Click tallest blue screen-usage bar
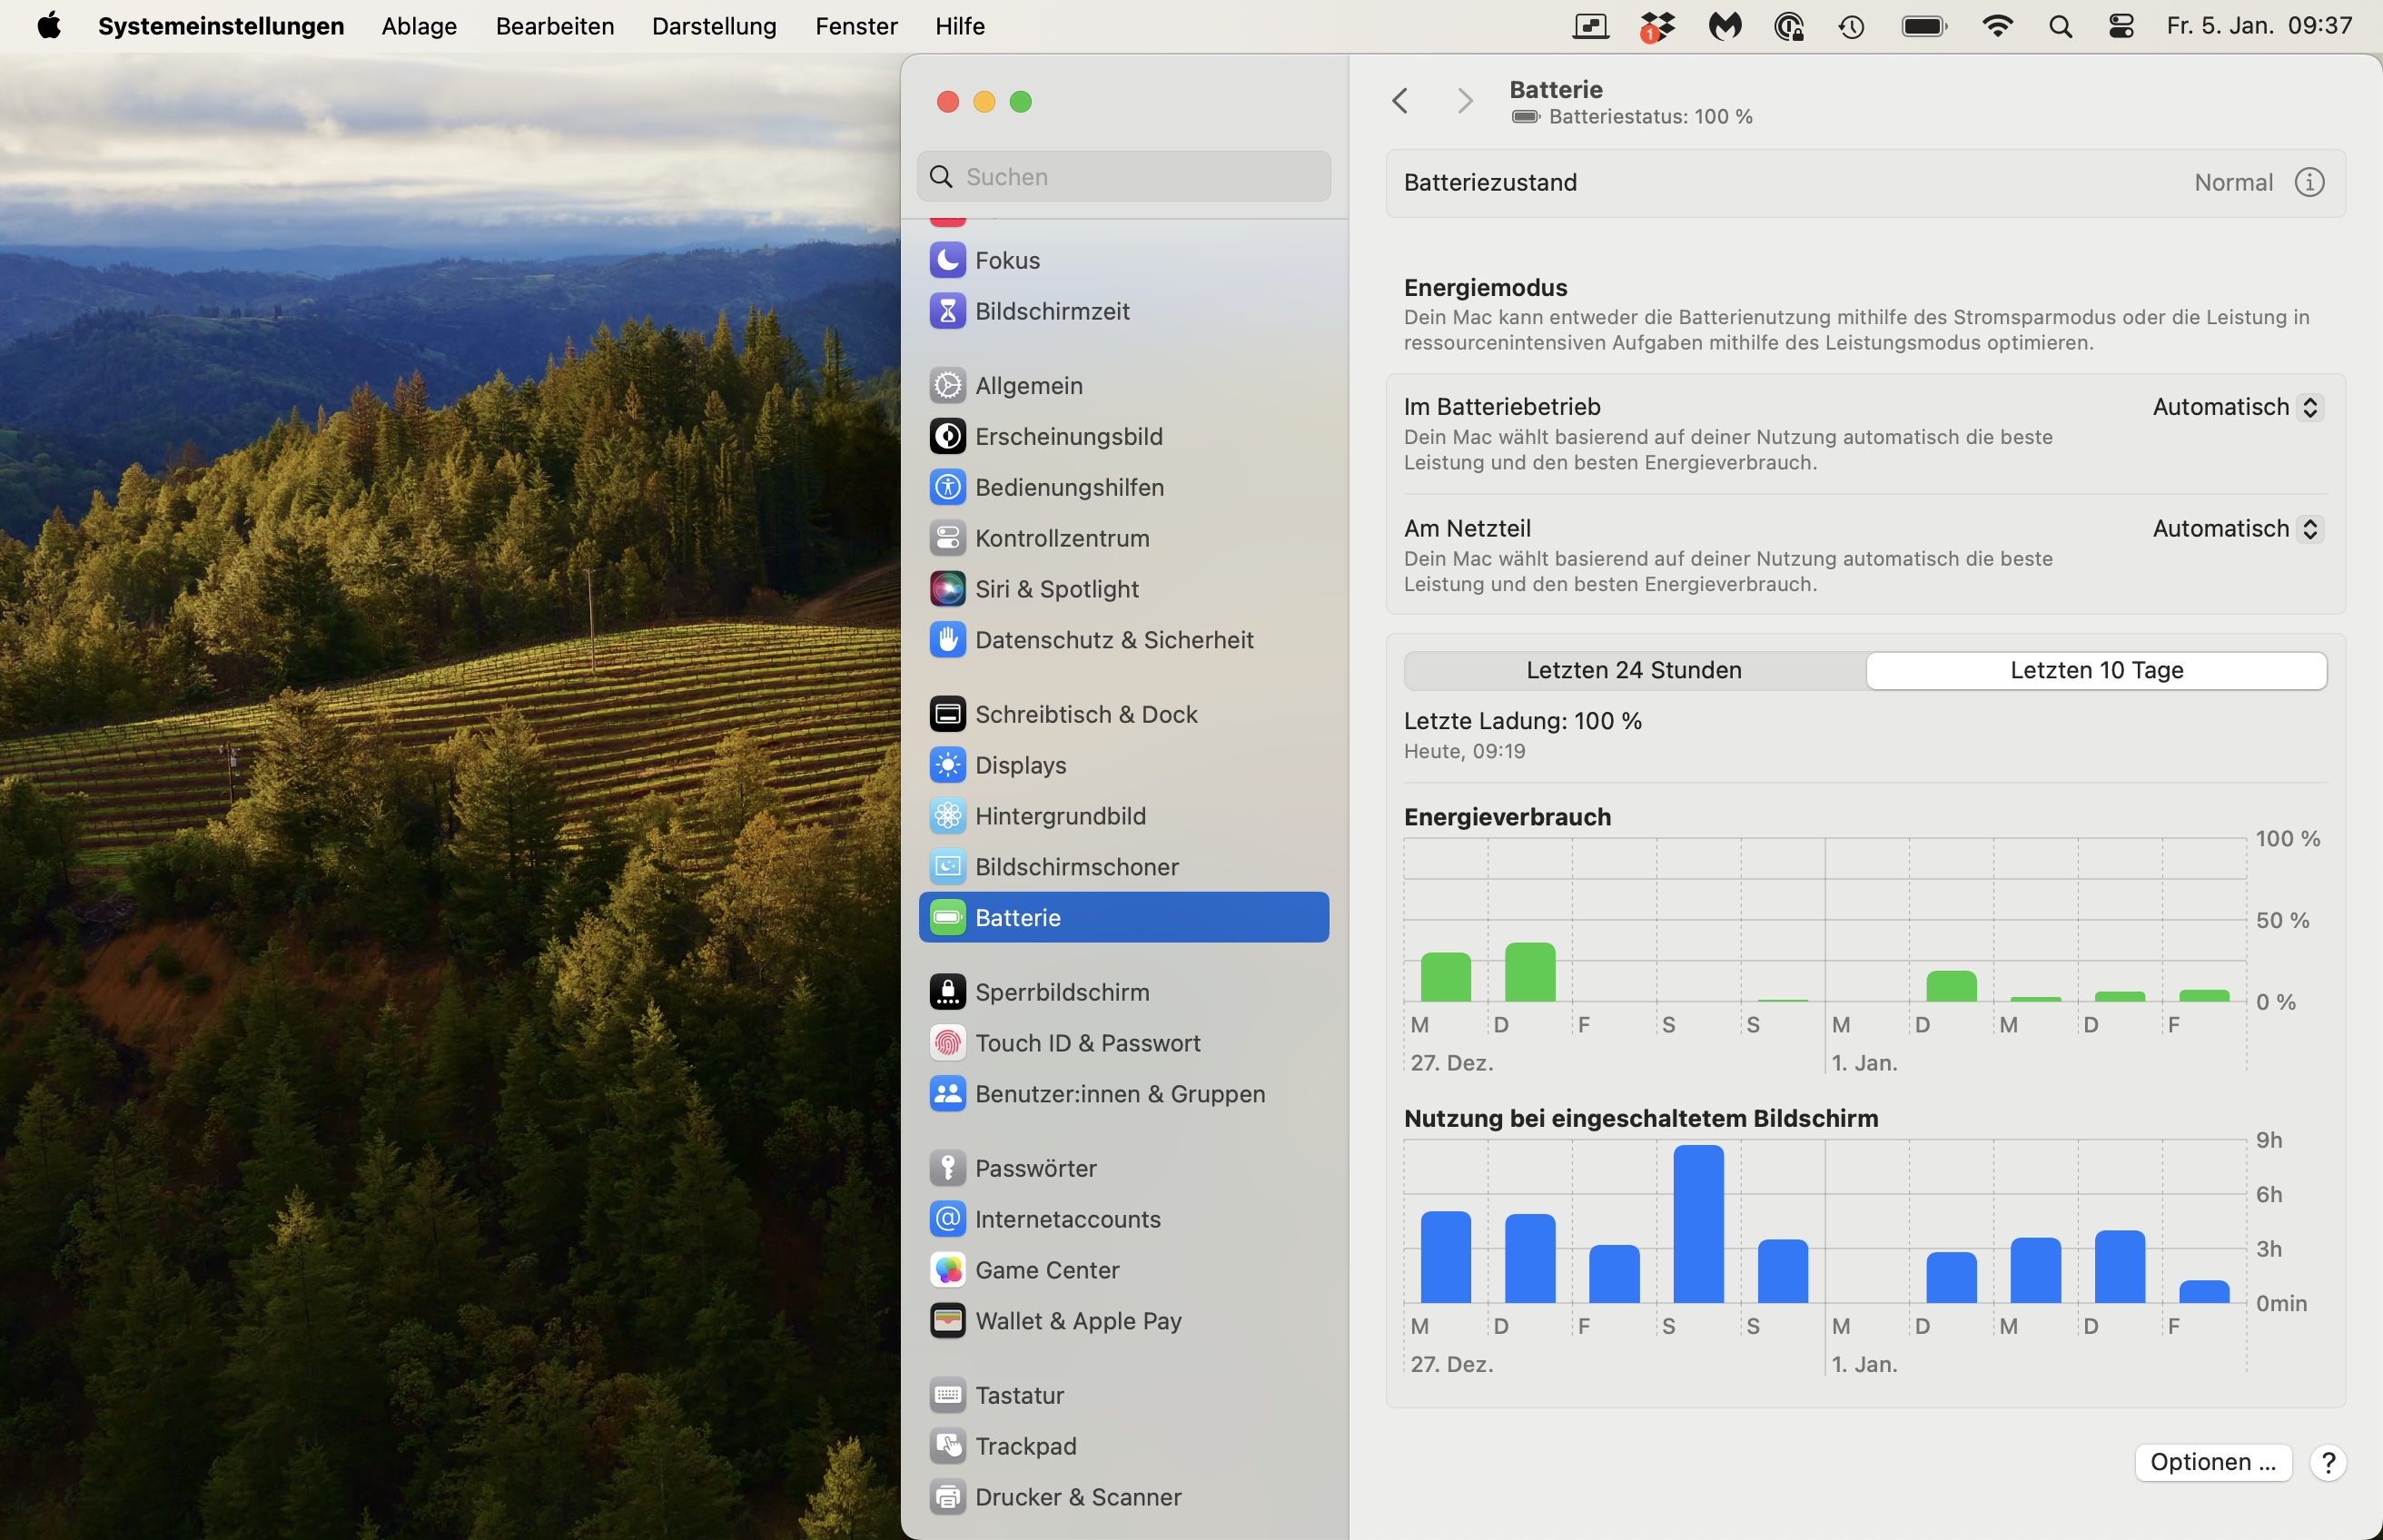Viewport: 2383px width, 1540px height. point(1697,1224)
